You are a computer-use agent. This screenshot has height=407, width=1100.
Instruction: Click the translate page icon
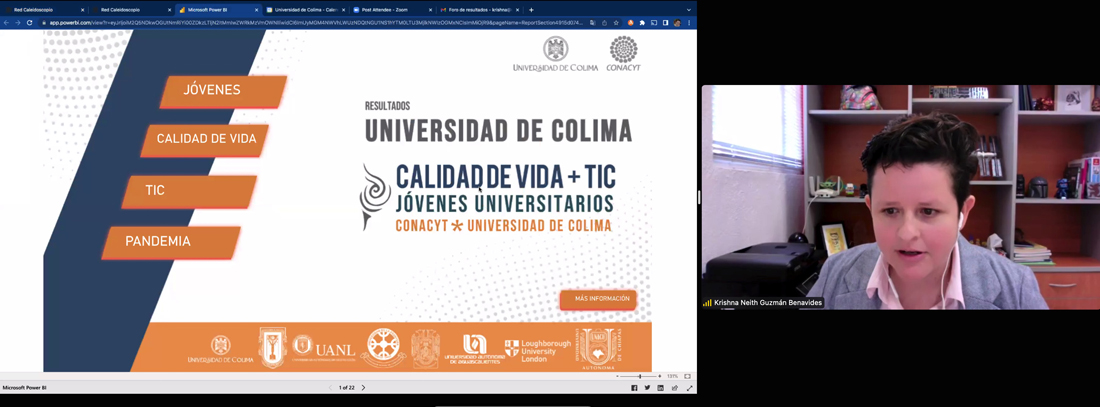click(593, 22)
